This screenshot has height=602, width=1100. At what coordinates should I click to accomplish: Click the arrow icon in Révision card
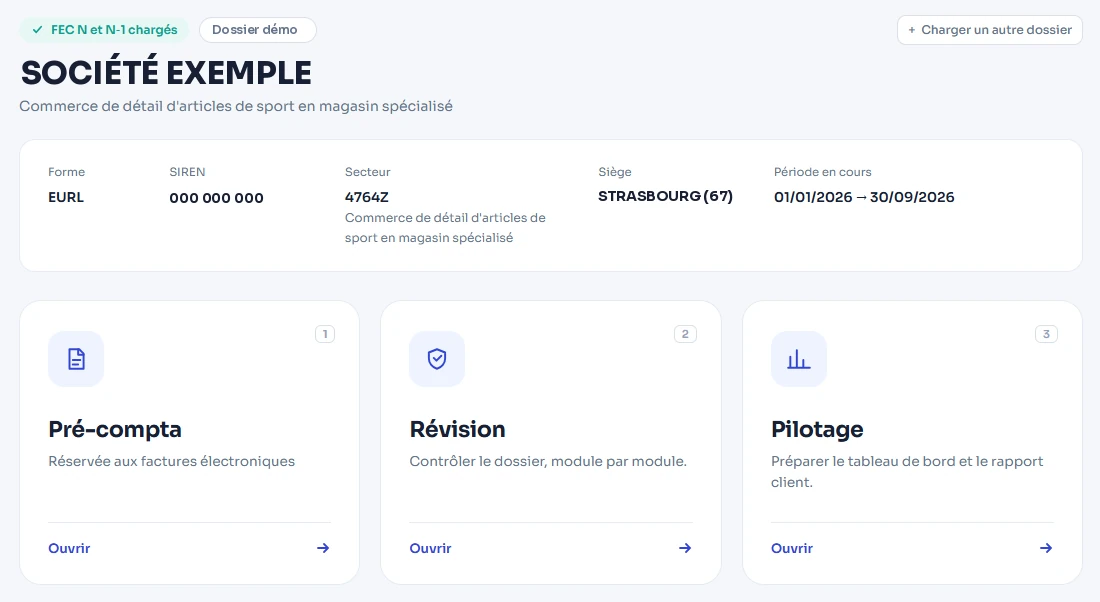pyautogui.click(x=685, y=548)
